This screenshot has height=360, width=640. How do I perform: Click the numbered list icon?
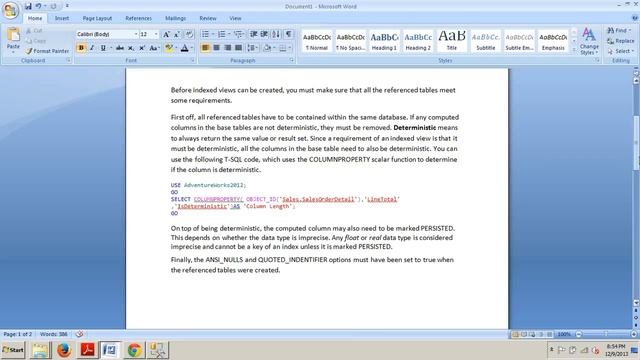(221, 34)
